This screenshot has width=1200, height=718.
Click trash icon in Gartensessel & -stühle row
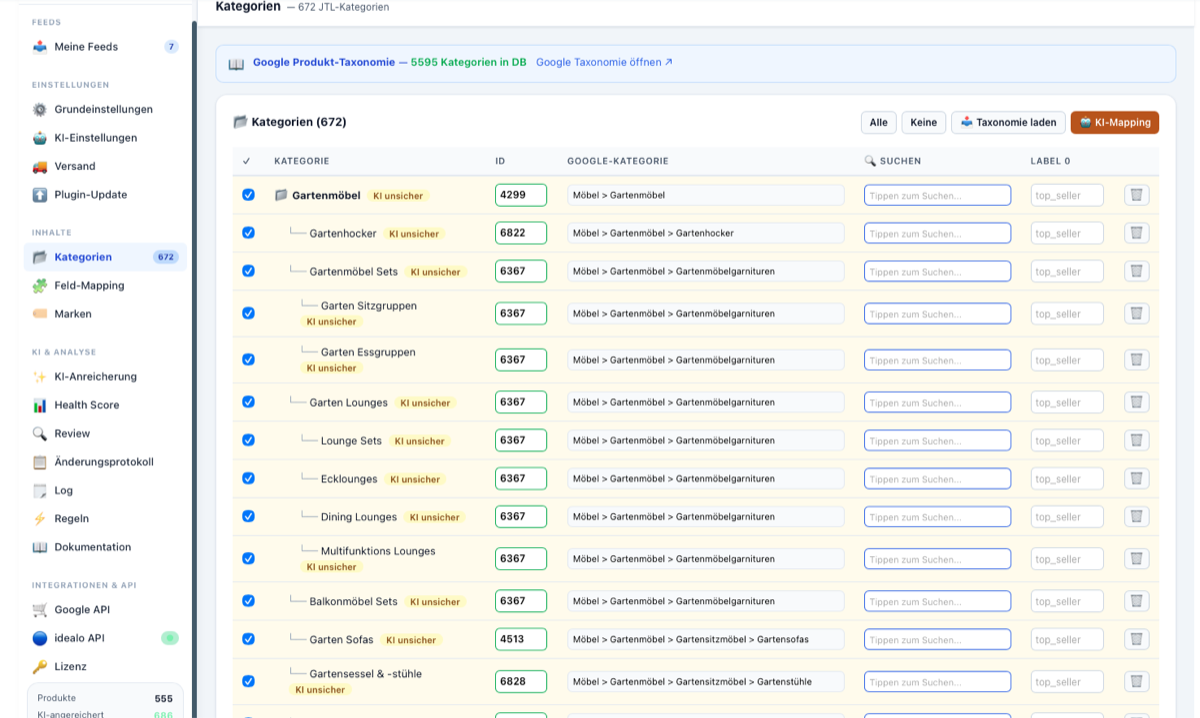1136,681
